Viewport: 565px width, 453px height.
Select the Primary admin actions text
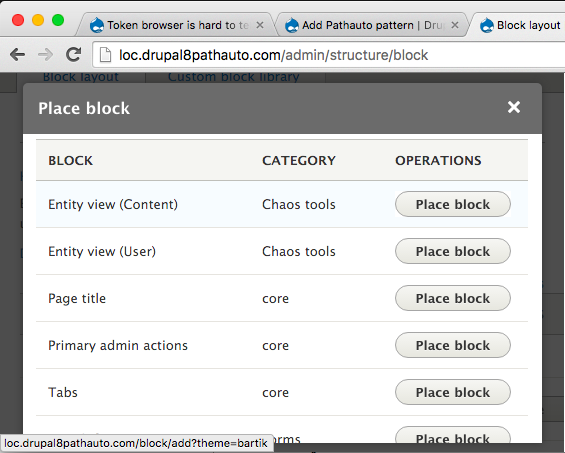pos(118,345)
